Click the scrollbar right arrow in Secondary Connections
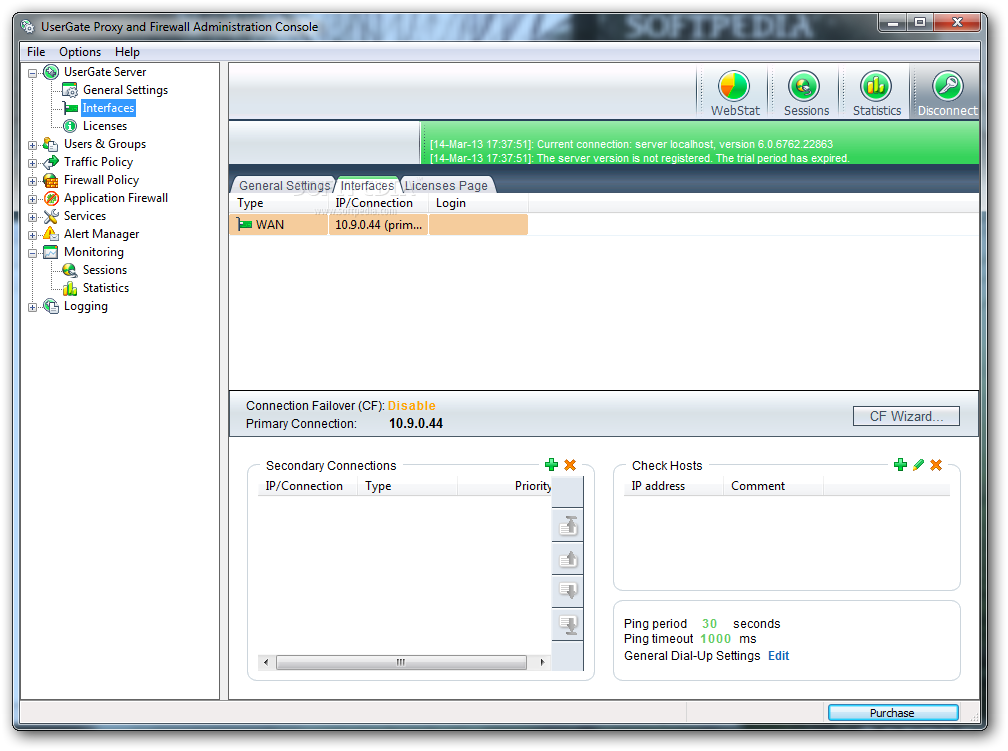This screenshot has width=1008, height=751. tap(542, 662)
